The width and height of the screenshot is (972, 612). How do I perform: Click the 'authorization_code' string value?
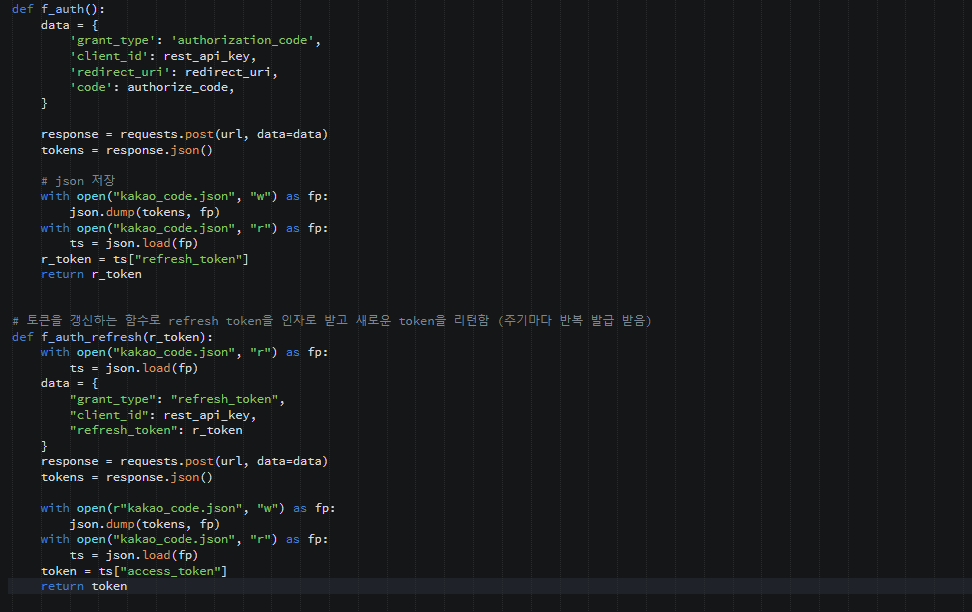tap(243, 40)
